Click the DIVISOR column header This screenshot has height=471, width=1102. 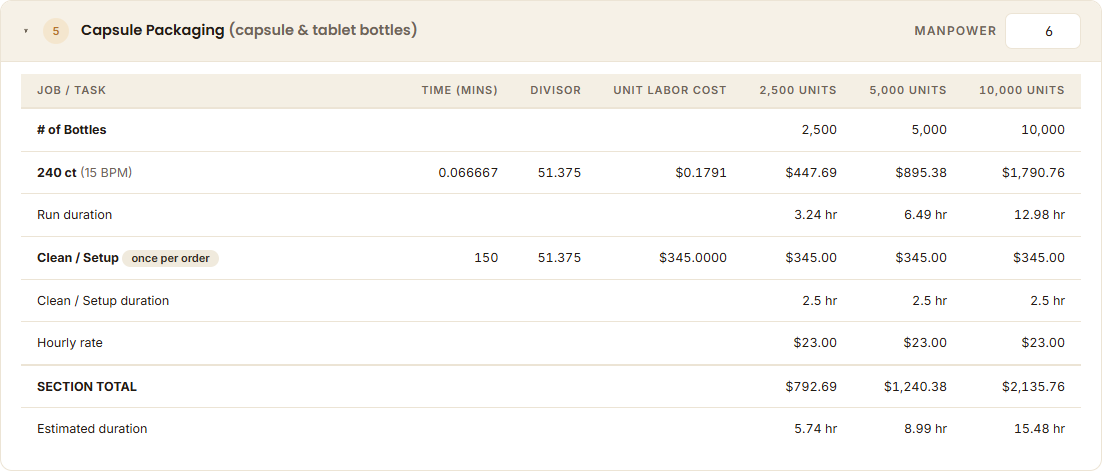(555, 90)
